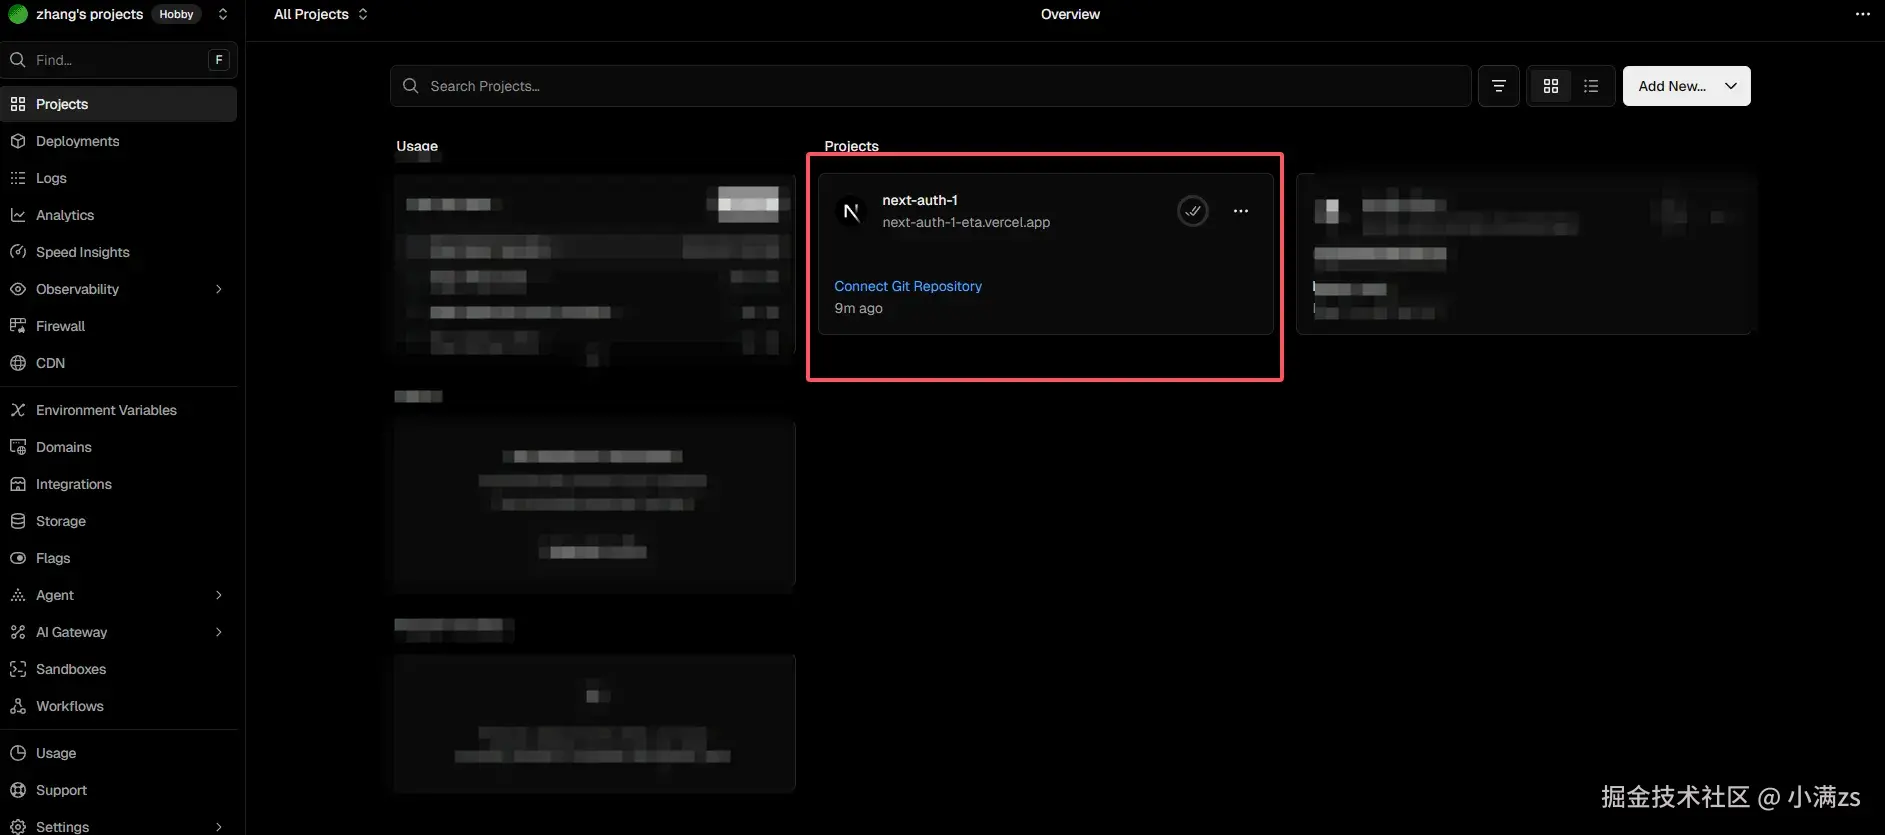Click the next-auth-1 project logo
1885x835 pixels.
click(x=851, y=211)
